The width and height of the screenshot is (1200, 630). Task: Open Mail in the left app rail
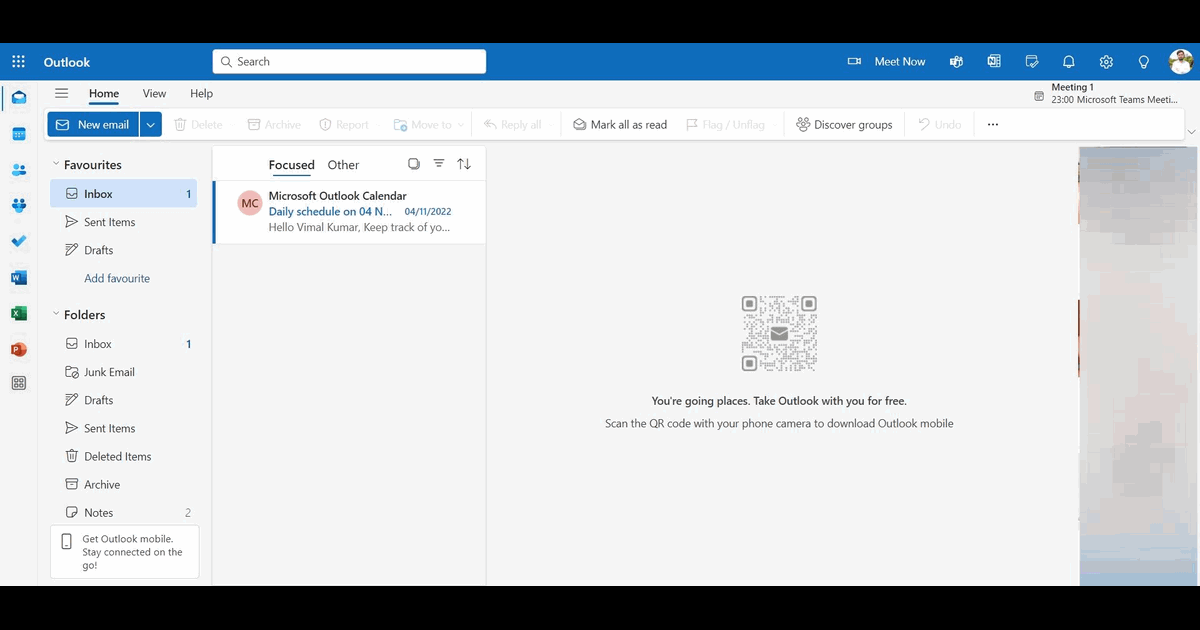[19, 98]
